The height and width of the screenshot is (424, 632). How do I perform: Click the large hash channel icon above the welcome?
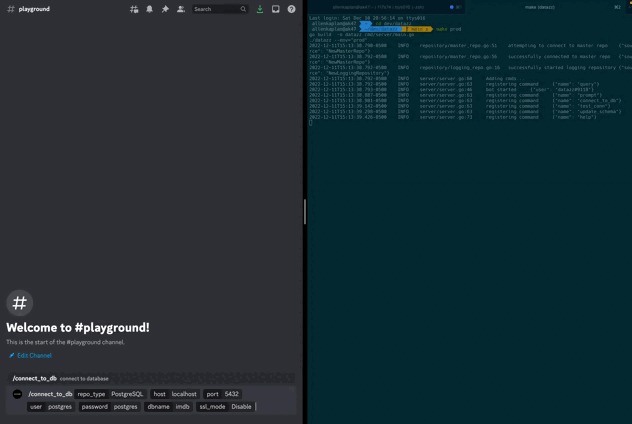click(x=19, y=303)
